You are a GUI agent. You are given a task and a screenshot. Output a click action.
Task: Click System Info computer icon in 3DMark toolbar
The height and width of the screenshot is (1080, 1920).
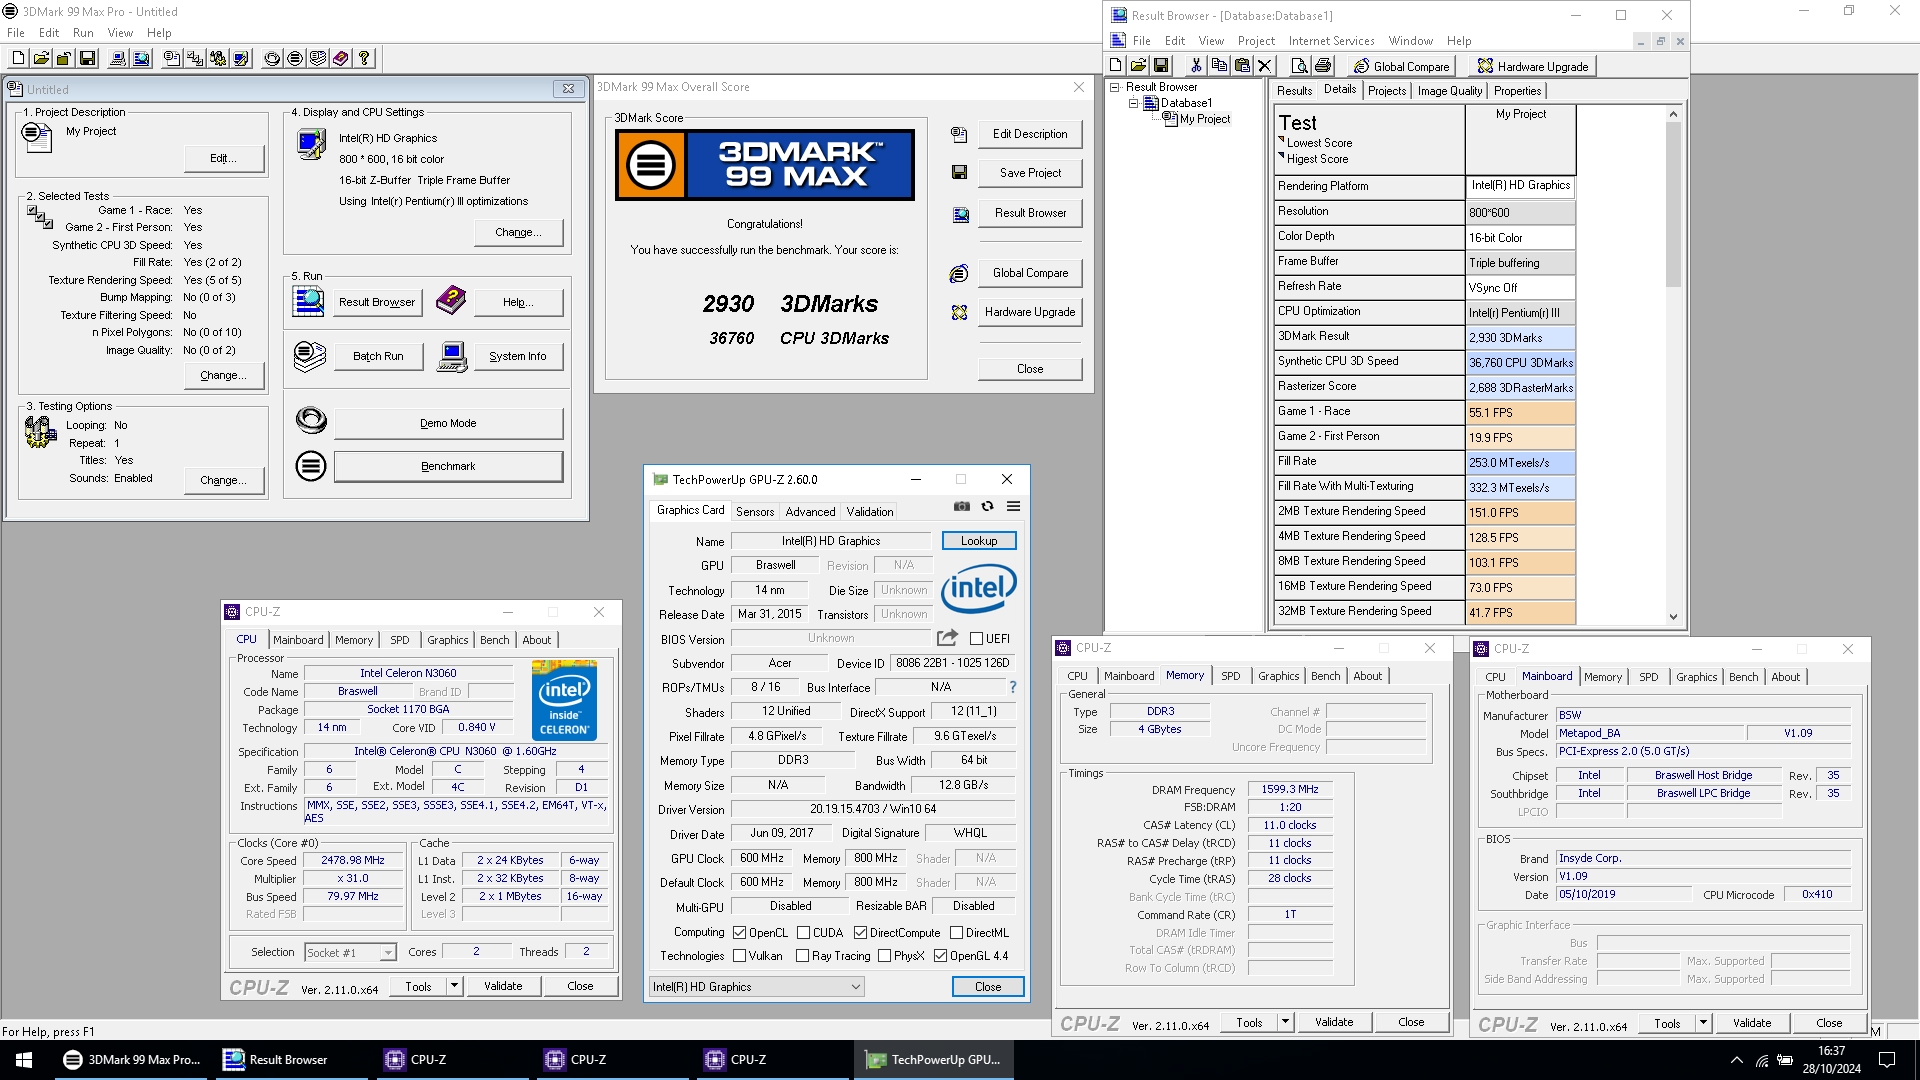118,58
